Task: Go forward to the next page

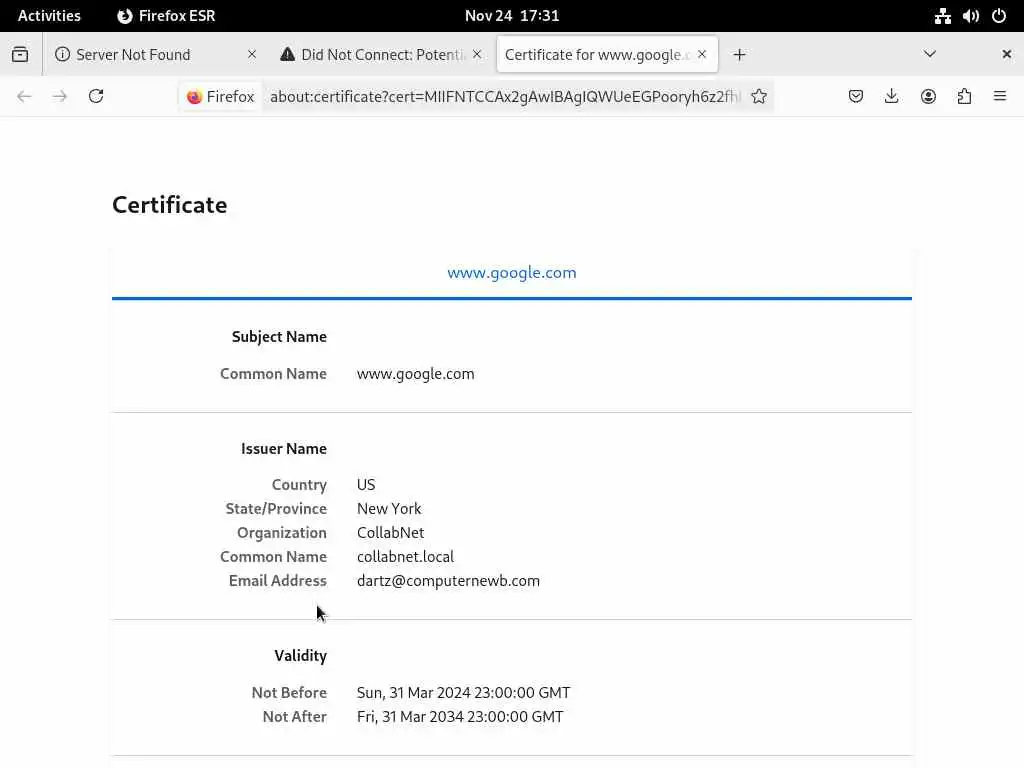Action: pos(60,97)
